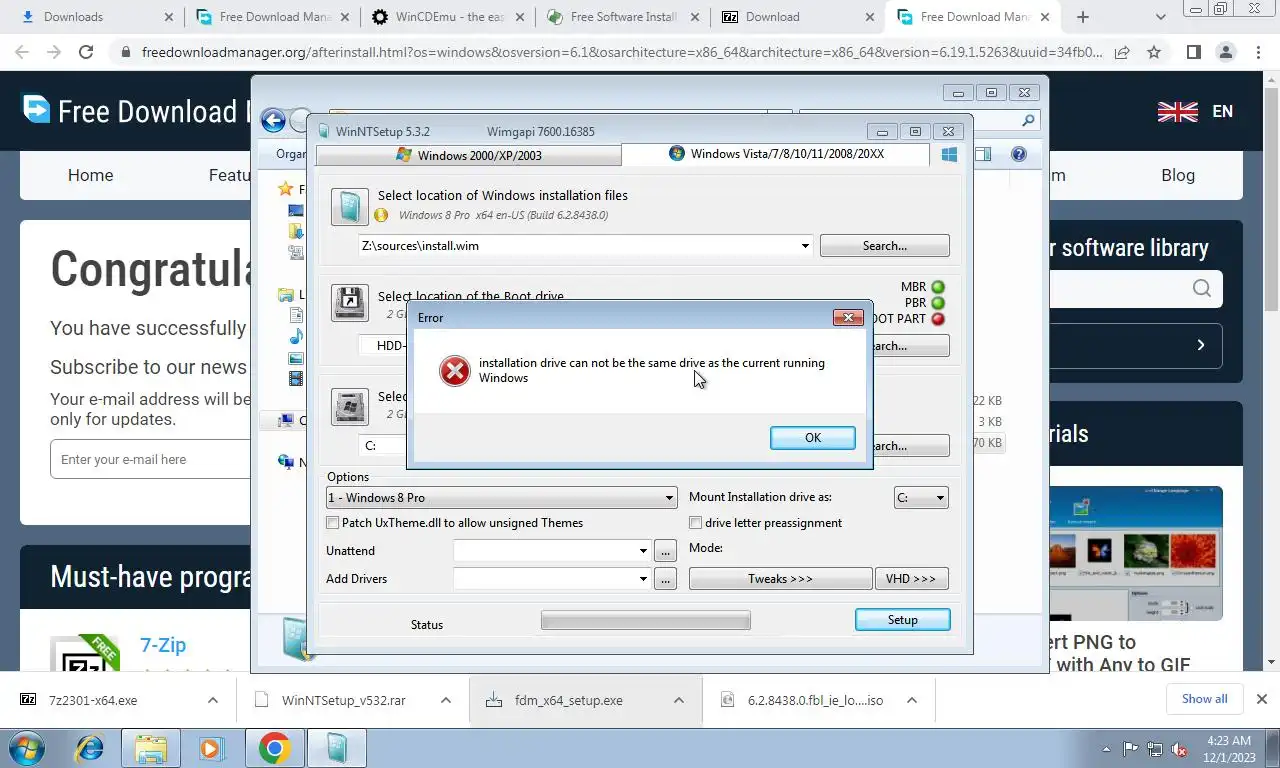Open the Chrome profile avatar icon
This screenshot has width=1280, height=768.
tap(1226, 52)
